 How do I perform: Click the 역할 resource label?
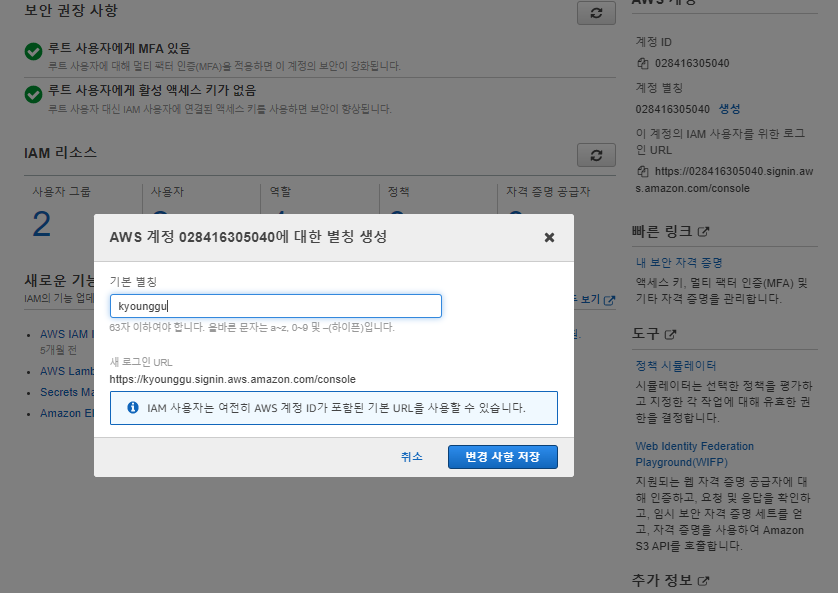coord(280,191)
